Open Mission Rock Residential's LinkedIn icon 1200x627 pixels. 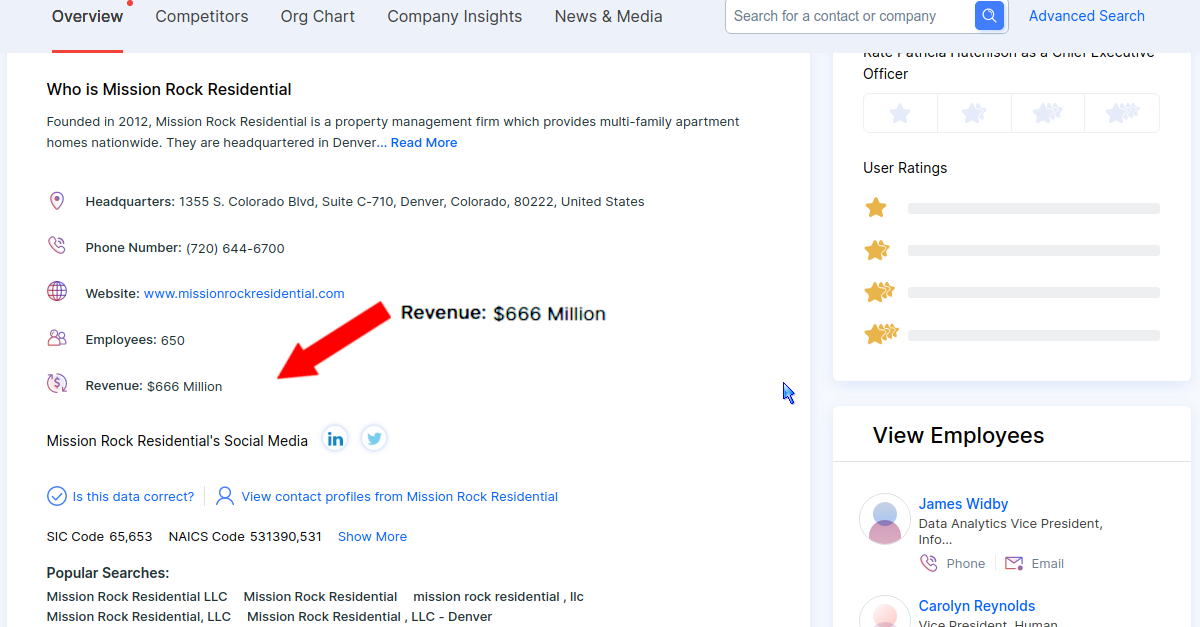tap(335, 439)
